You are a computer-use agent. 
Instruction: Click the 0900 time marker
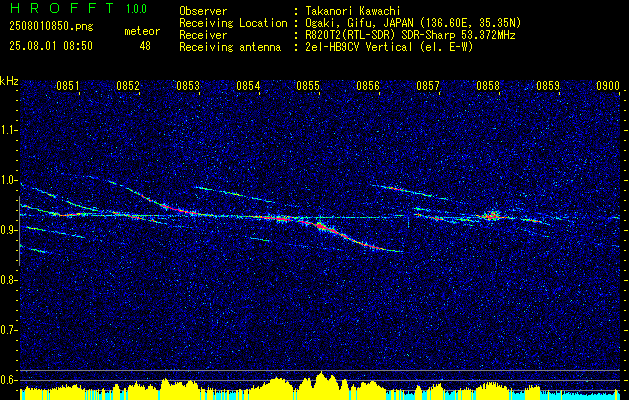coord(608,86)
